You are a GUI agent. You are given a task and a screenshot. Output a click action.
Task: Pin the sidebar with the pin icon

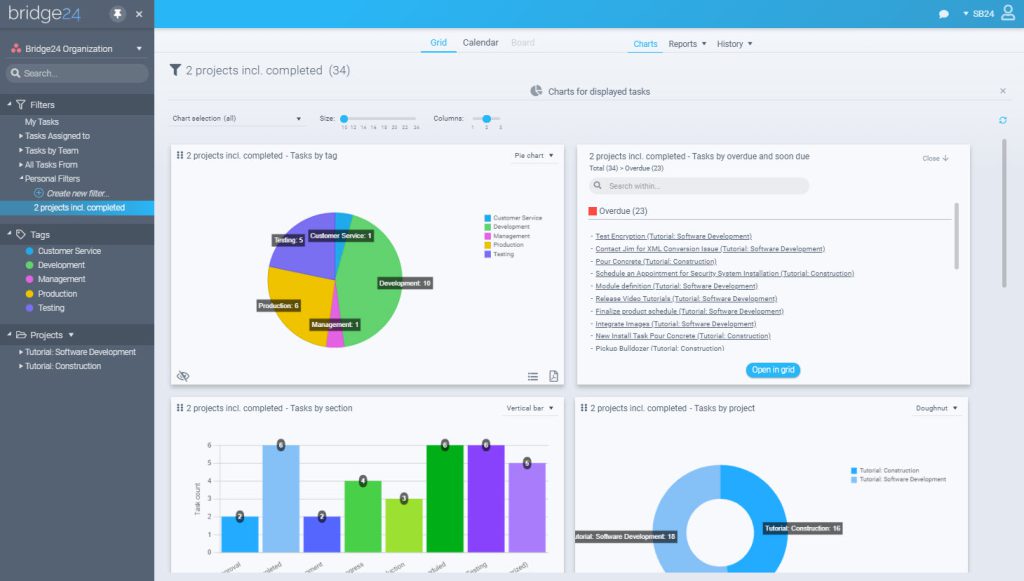tap(118, 14)
